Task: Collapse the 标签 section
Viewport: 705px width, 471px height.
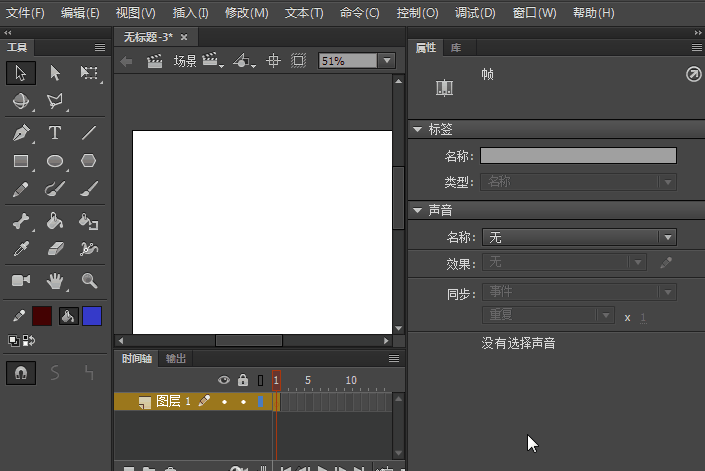Action: coord(418,130)
